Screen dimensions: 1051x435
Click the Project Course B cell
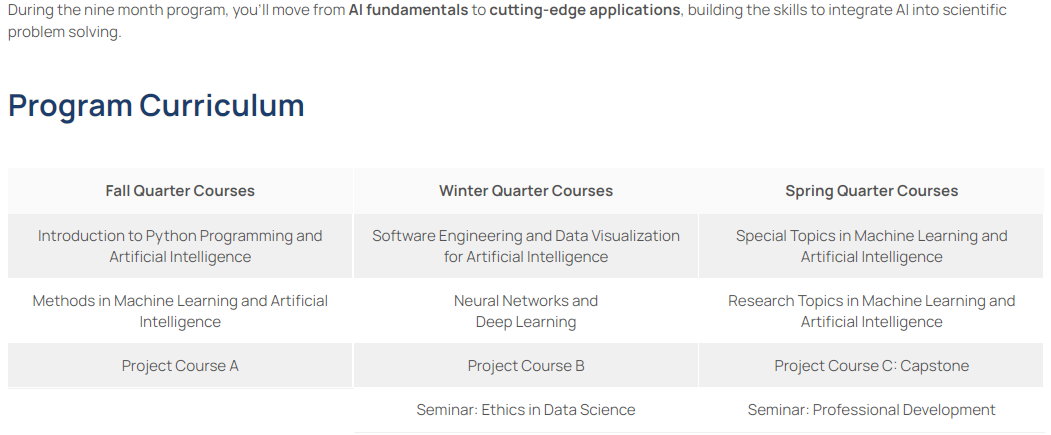(x=526, y=366)
